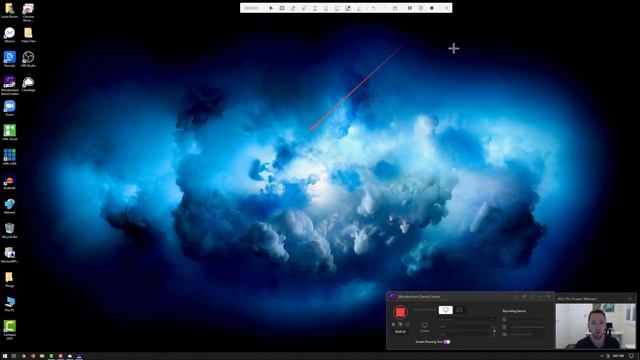Open the CloudApp desktop shortcut
640x360 pixels.
tap(28, 84)
